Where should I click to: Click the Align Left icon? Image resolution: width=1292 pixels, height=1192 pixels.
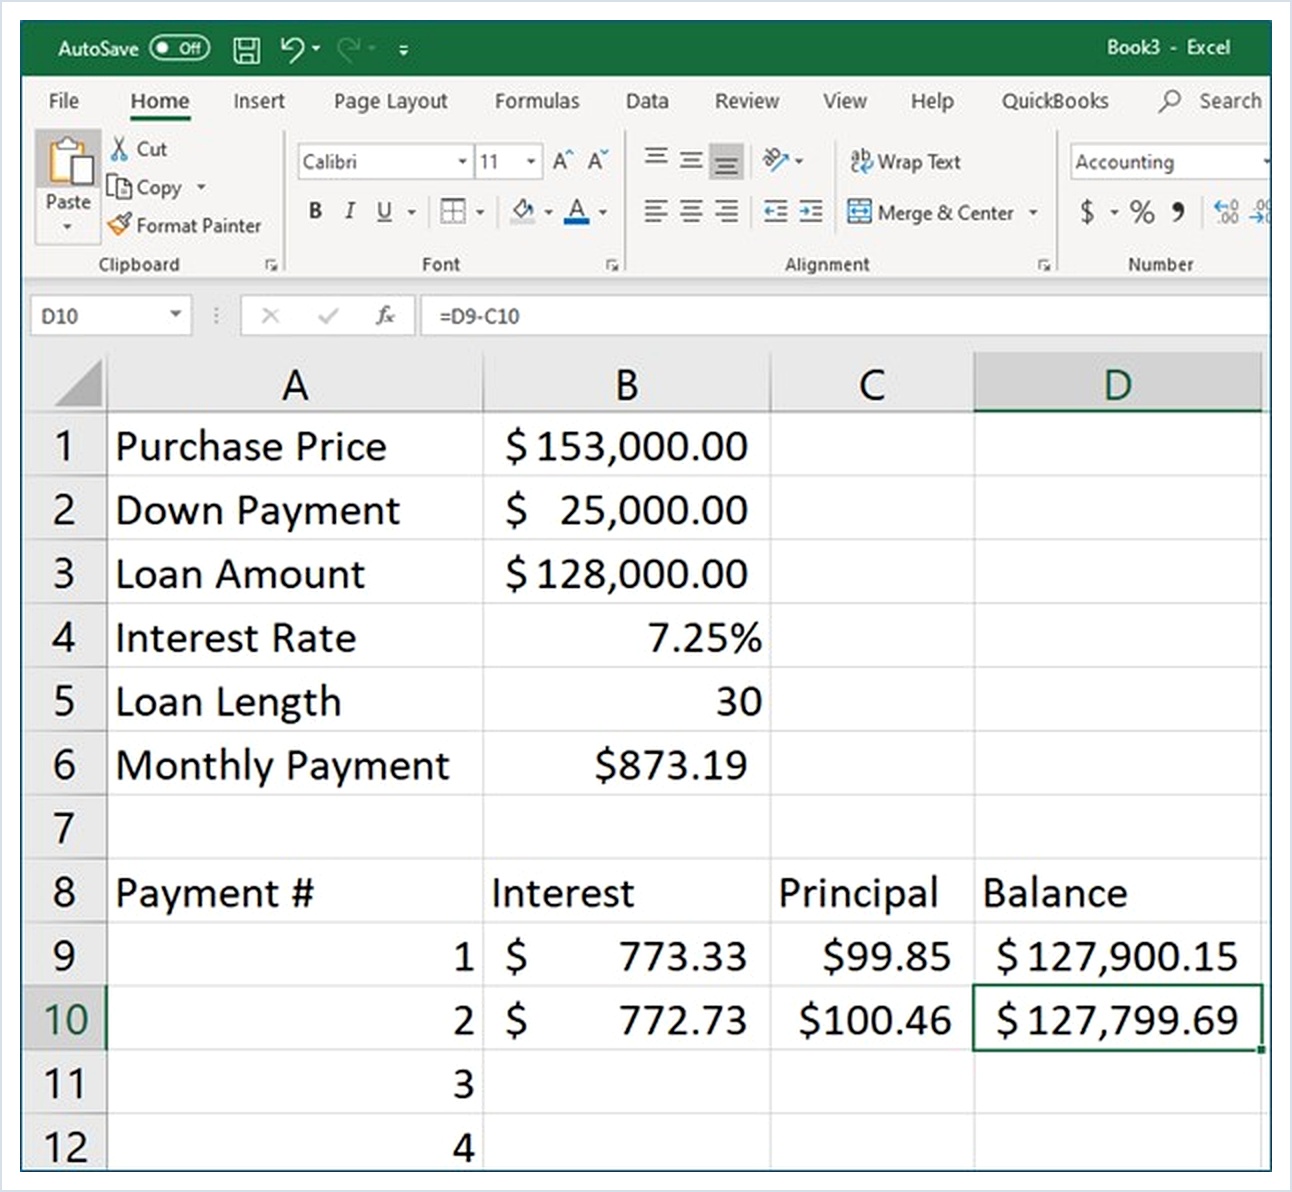(x=656, y=211)
